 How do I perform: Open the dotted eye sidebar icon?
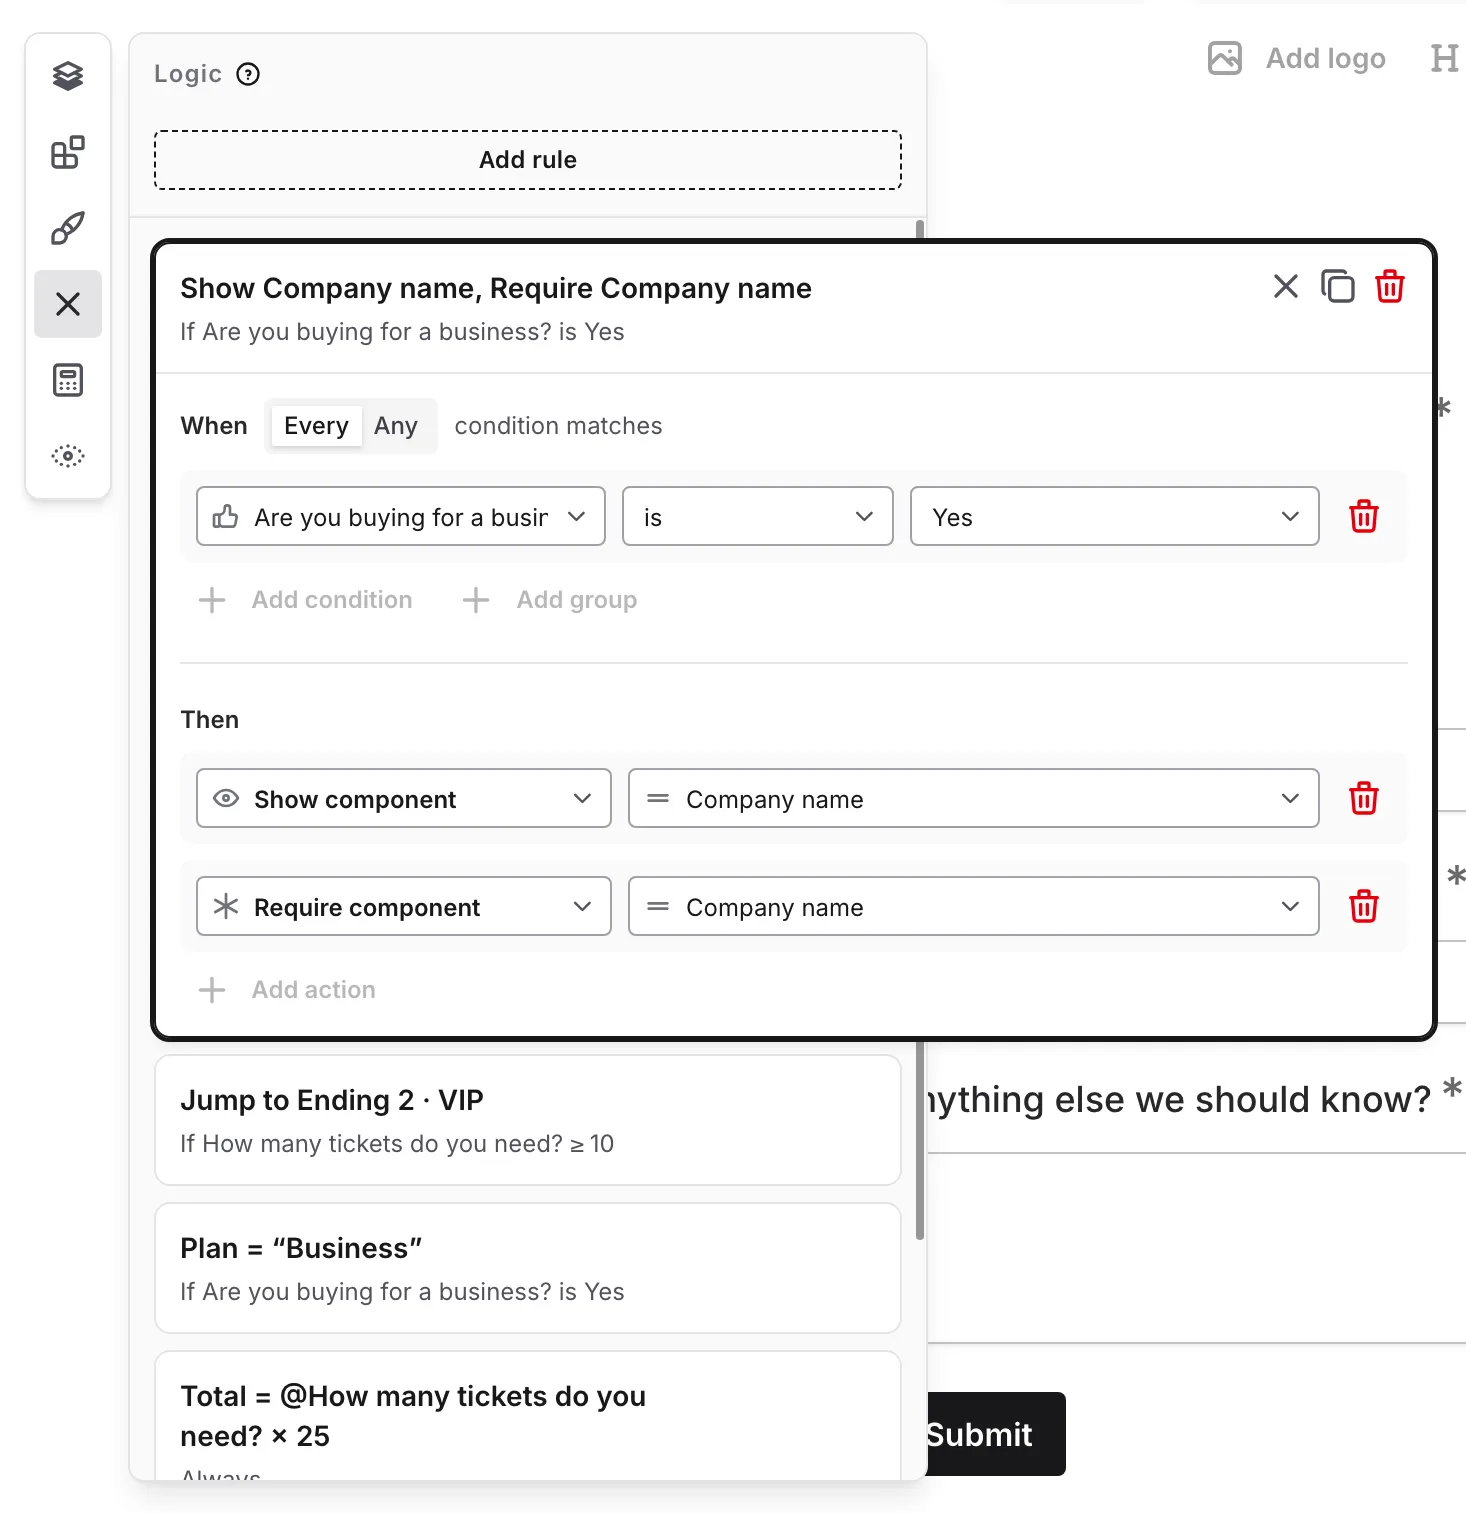pos(68,456)
